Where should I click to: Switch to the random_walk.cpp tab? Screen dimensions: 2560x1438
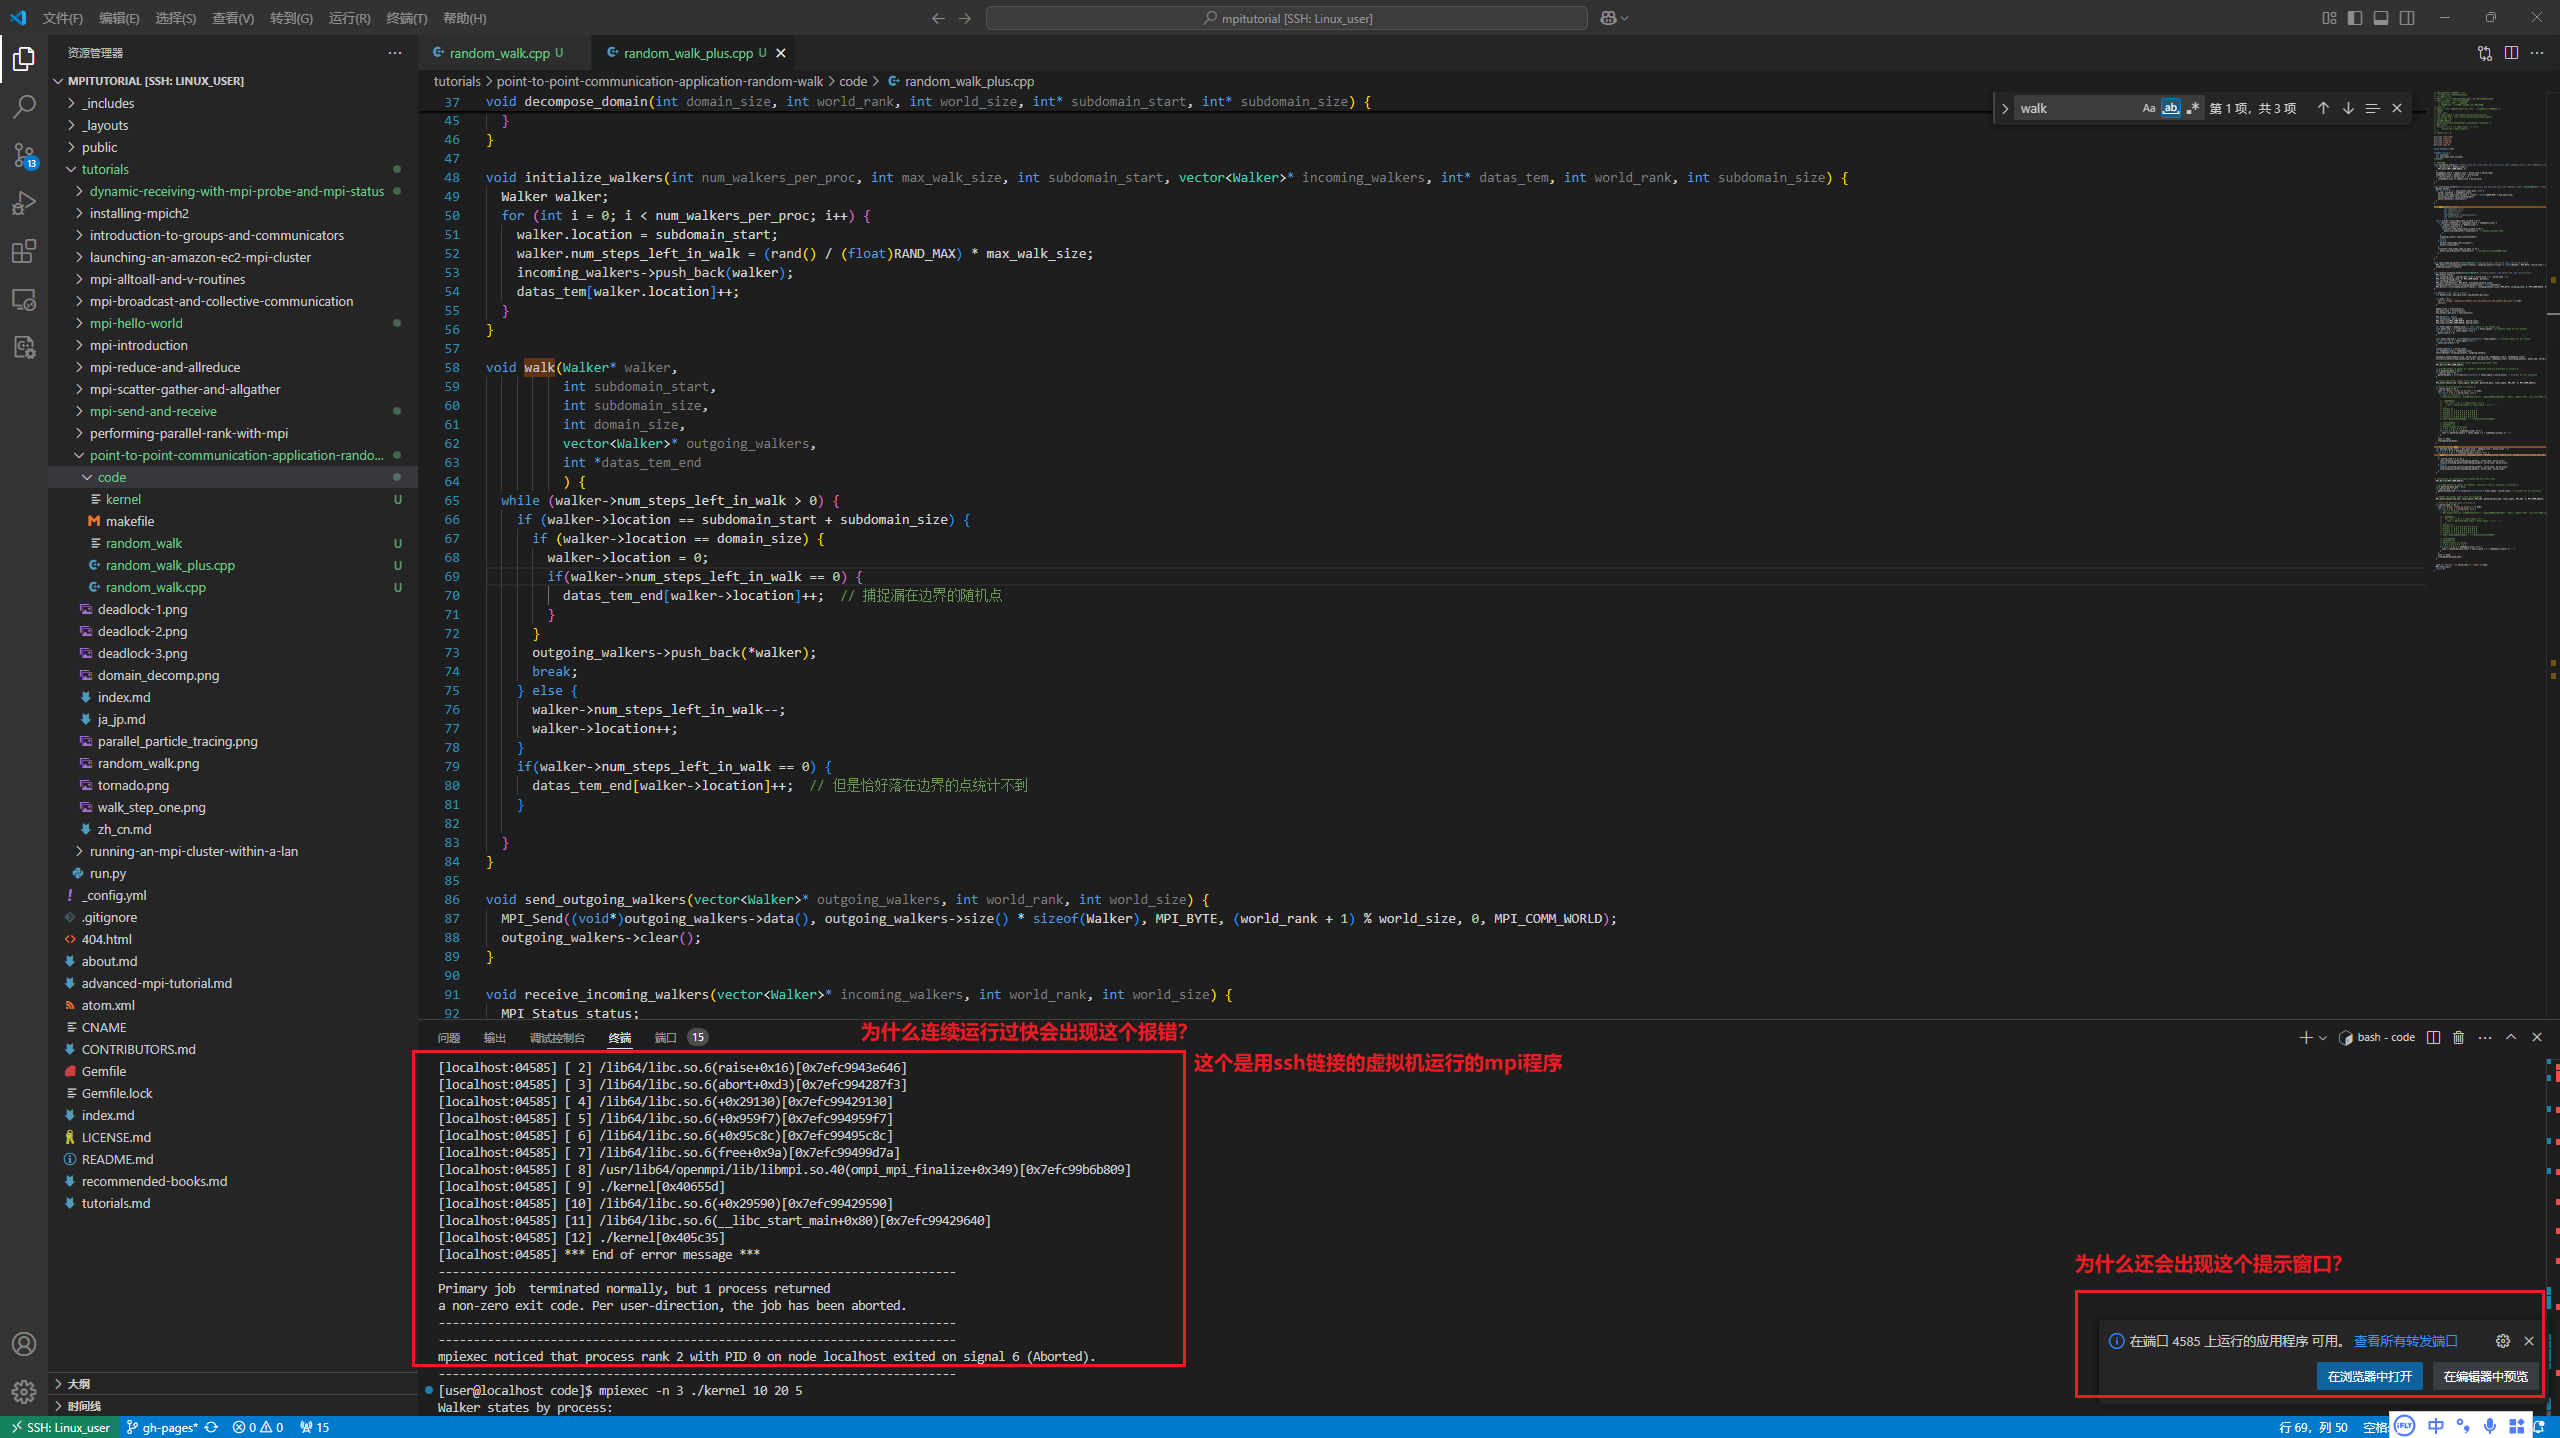pos(499,53)
